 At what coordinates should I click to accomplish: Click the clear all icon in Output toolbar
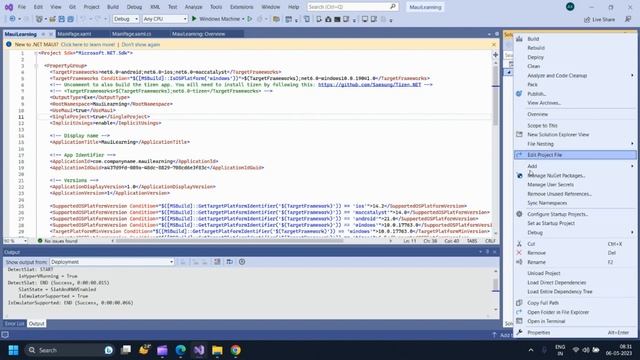point(217,262)
